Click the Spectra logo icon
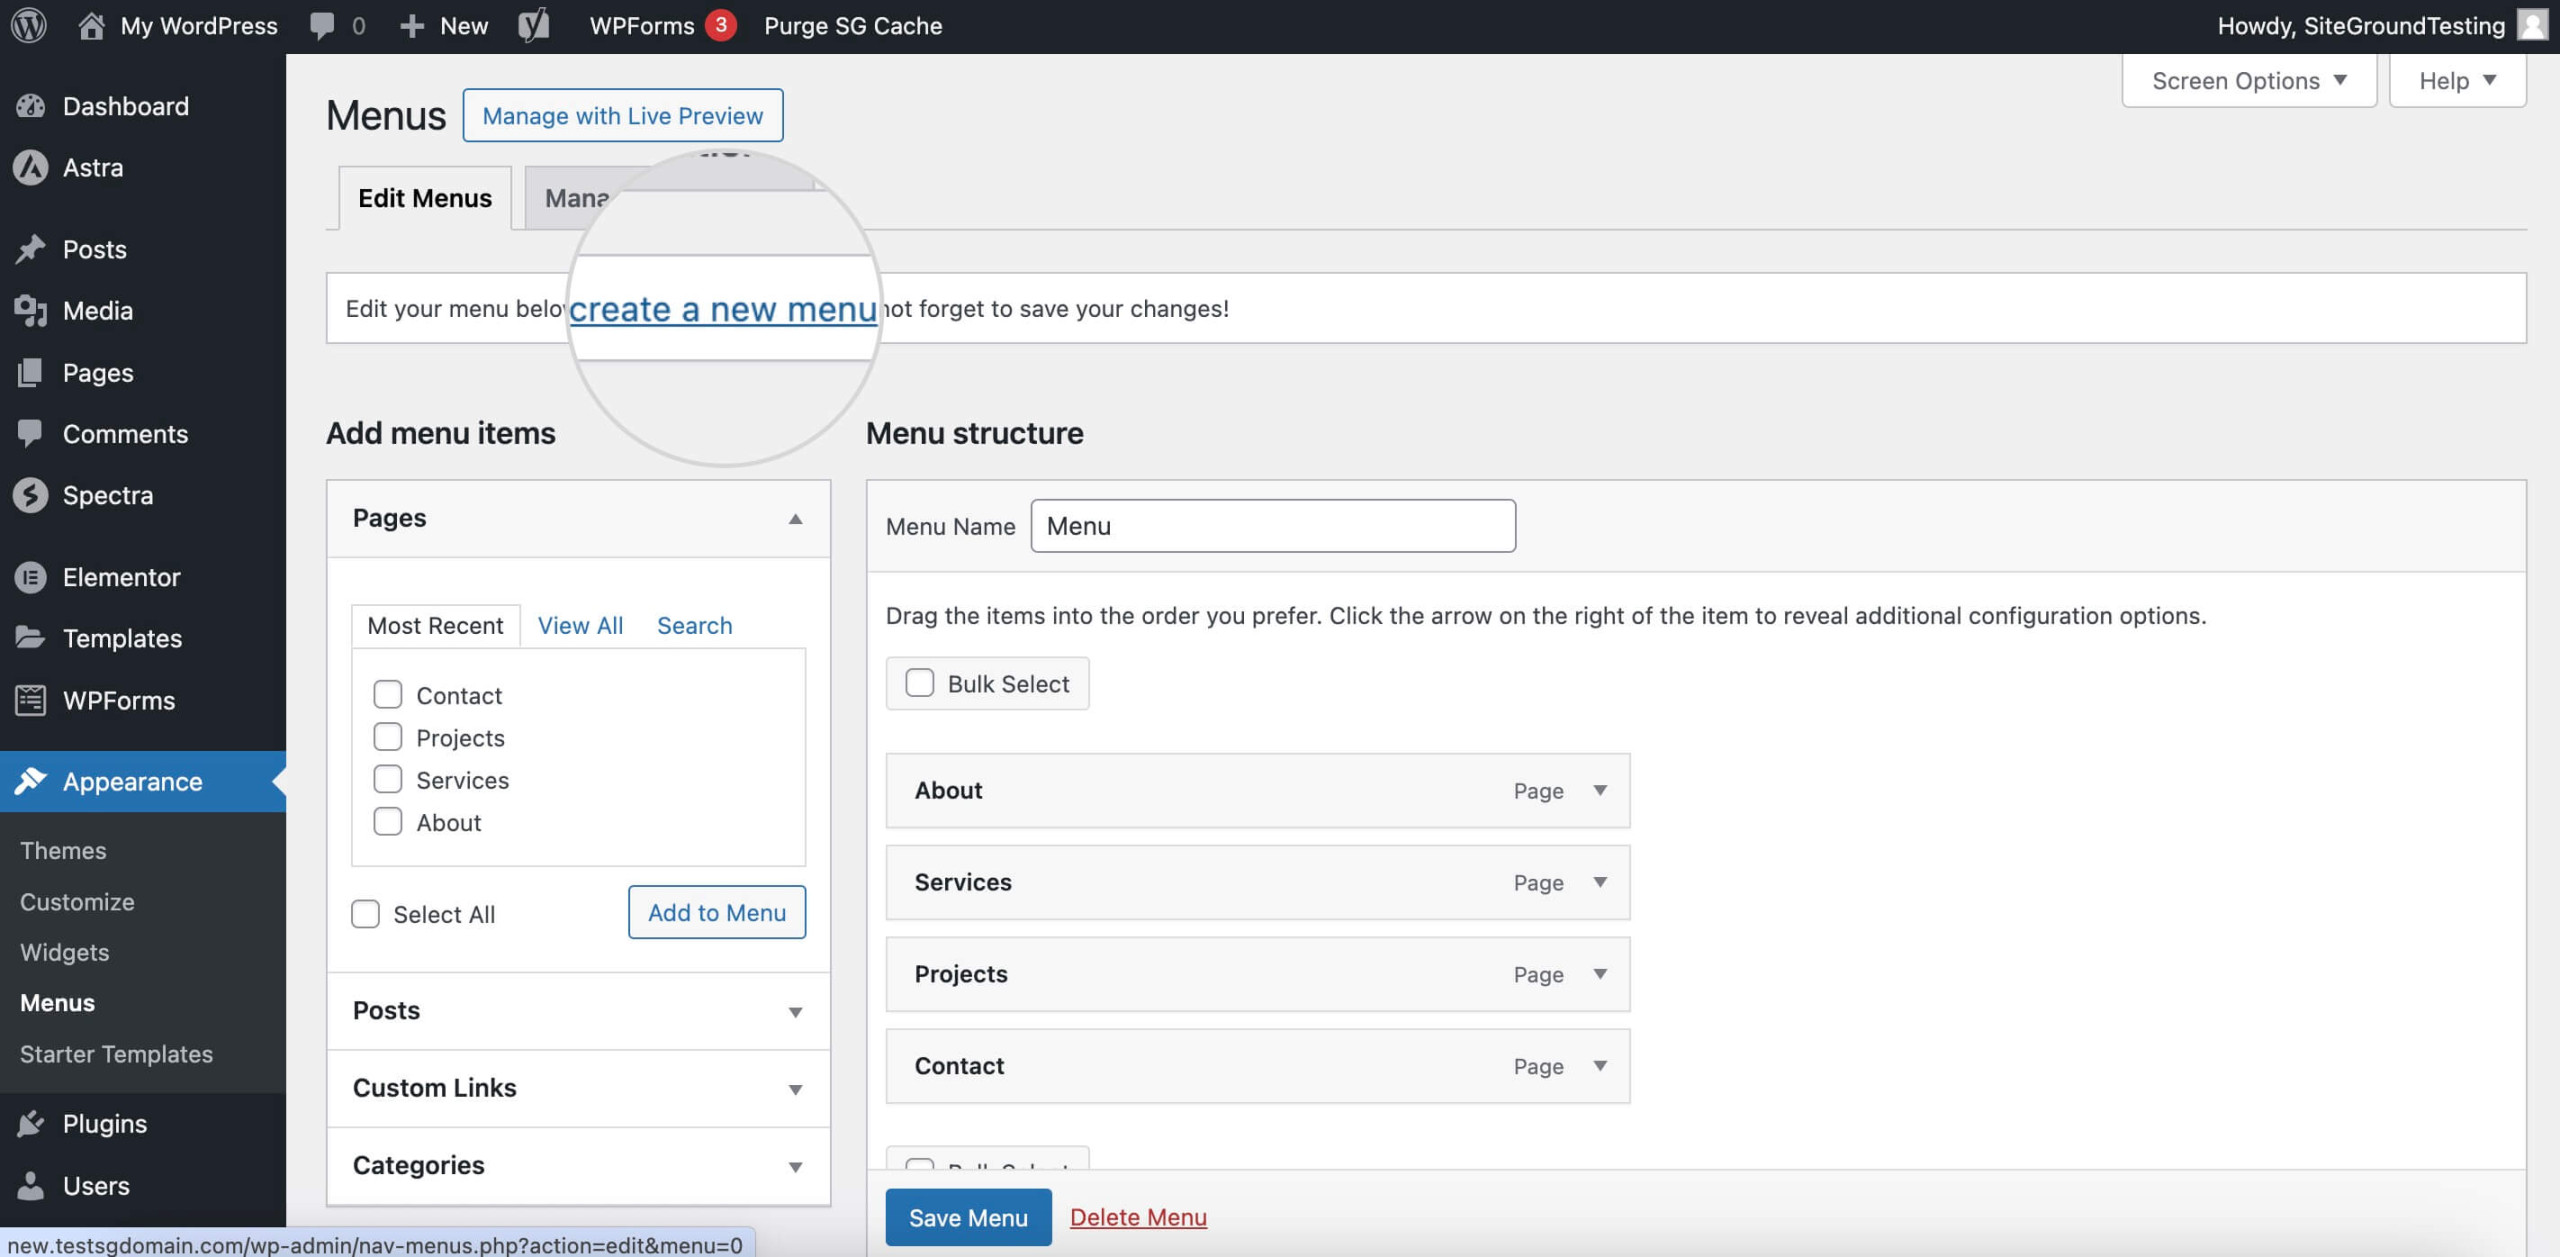 [x=31, y=495]
